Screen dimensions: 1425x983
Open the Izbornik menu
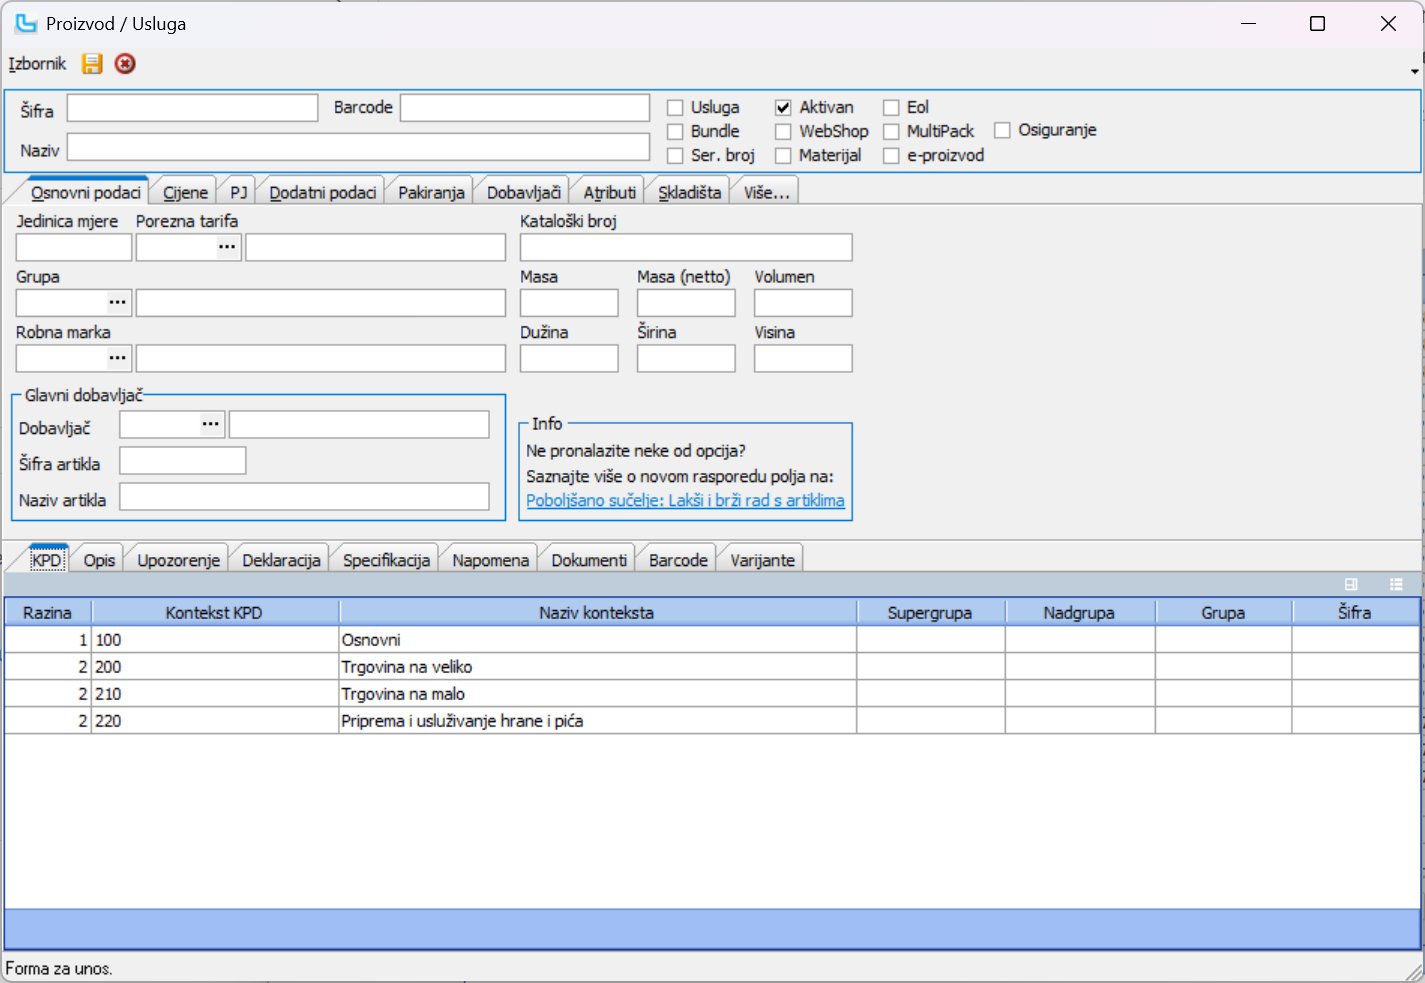coord(37,64)
